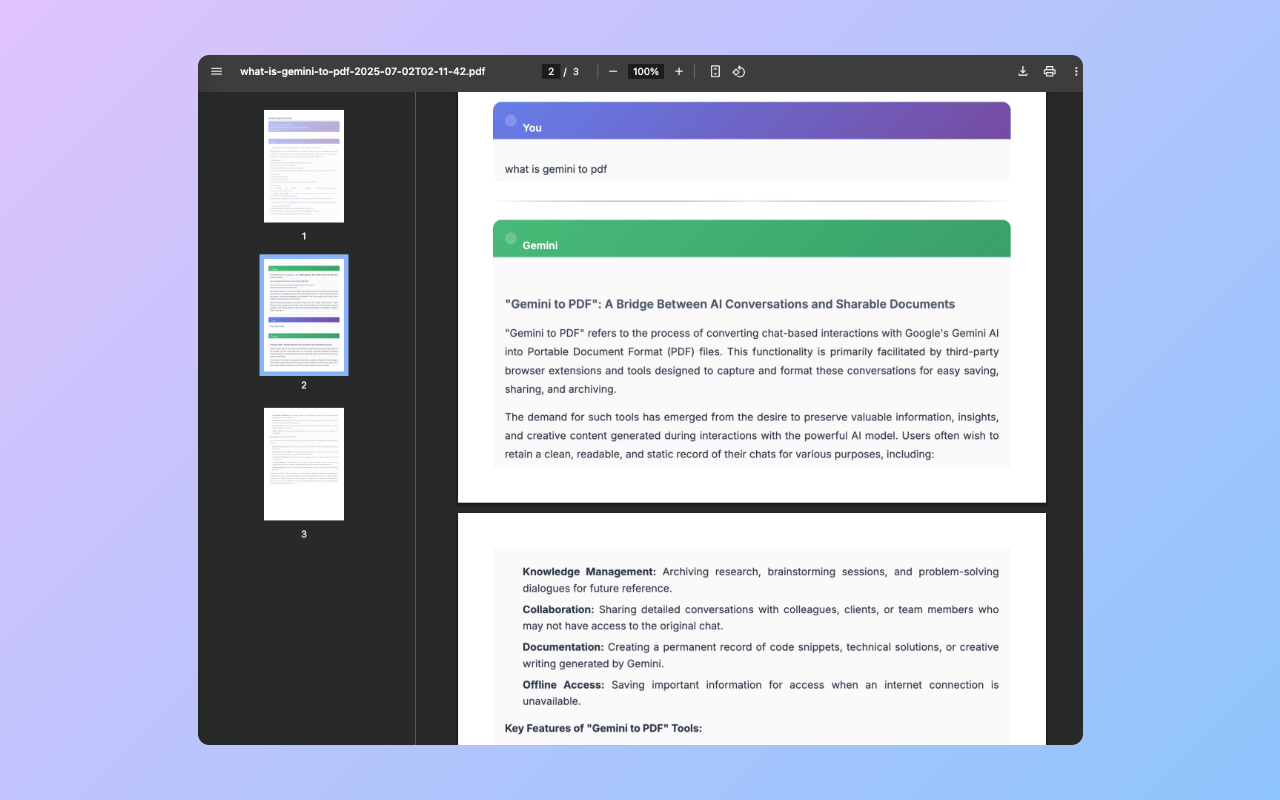Open the sidebar hamburger menu
This screenshot has height=800, width=1280.
tap(216, 71)
